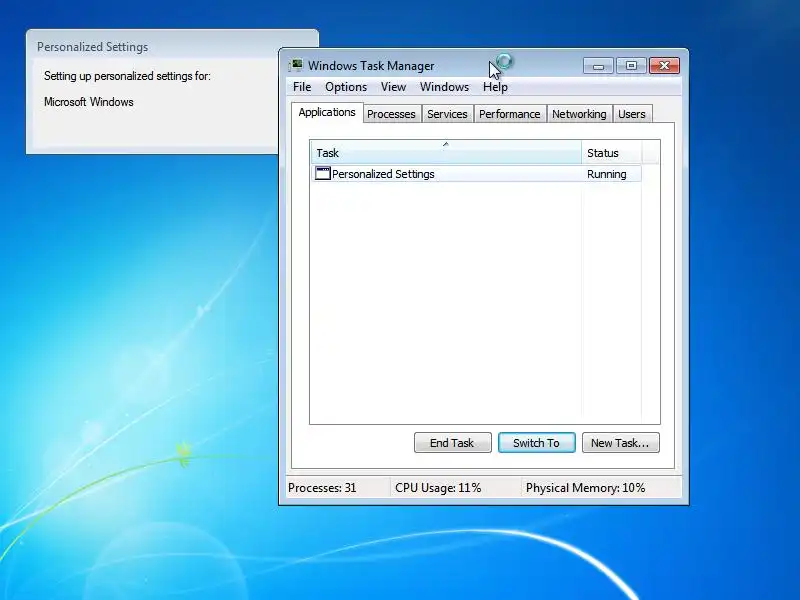
Task: Open the File menu
Action: (302, 87)
